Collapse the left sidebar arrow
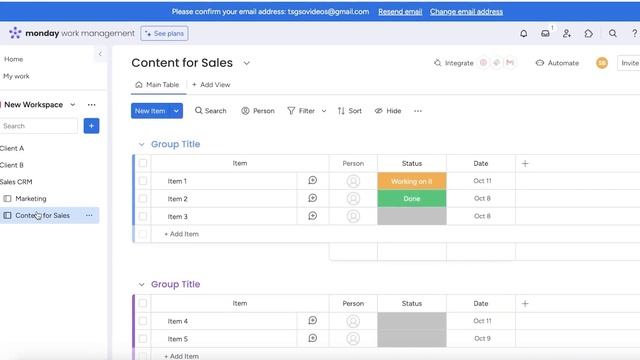The height and width of the screenshot is (360, 640). pyautogui.click(x=100, y=54)
